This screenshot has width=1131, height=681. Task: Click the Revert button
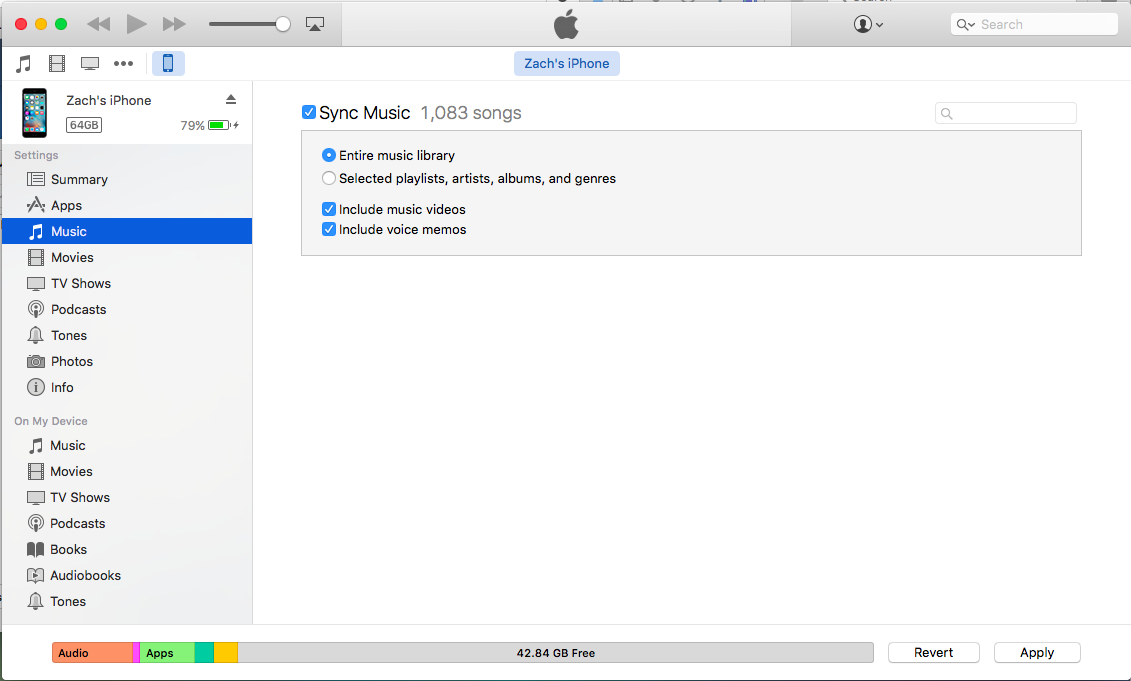tap(933, 652)
